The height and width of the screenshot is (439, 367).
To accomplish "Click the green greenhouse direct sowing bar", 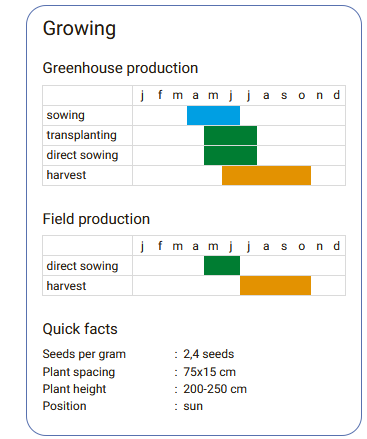I will click(x=230, y=155).
